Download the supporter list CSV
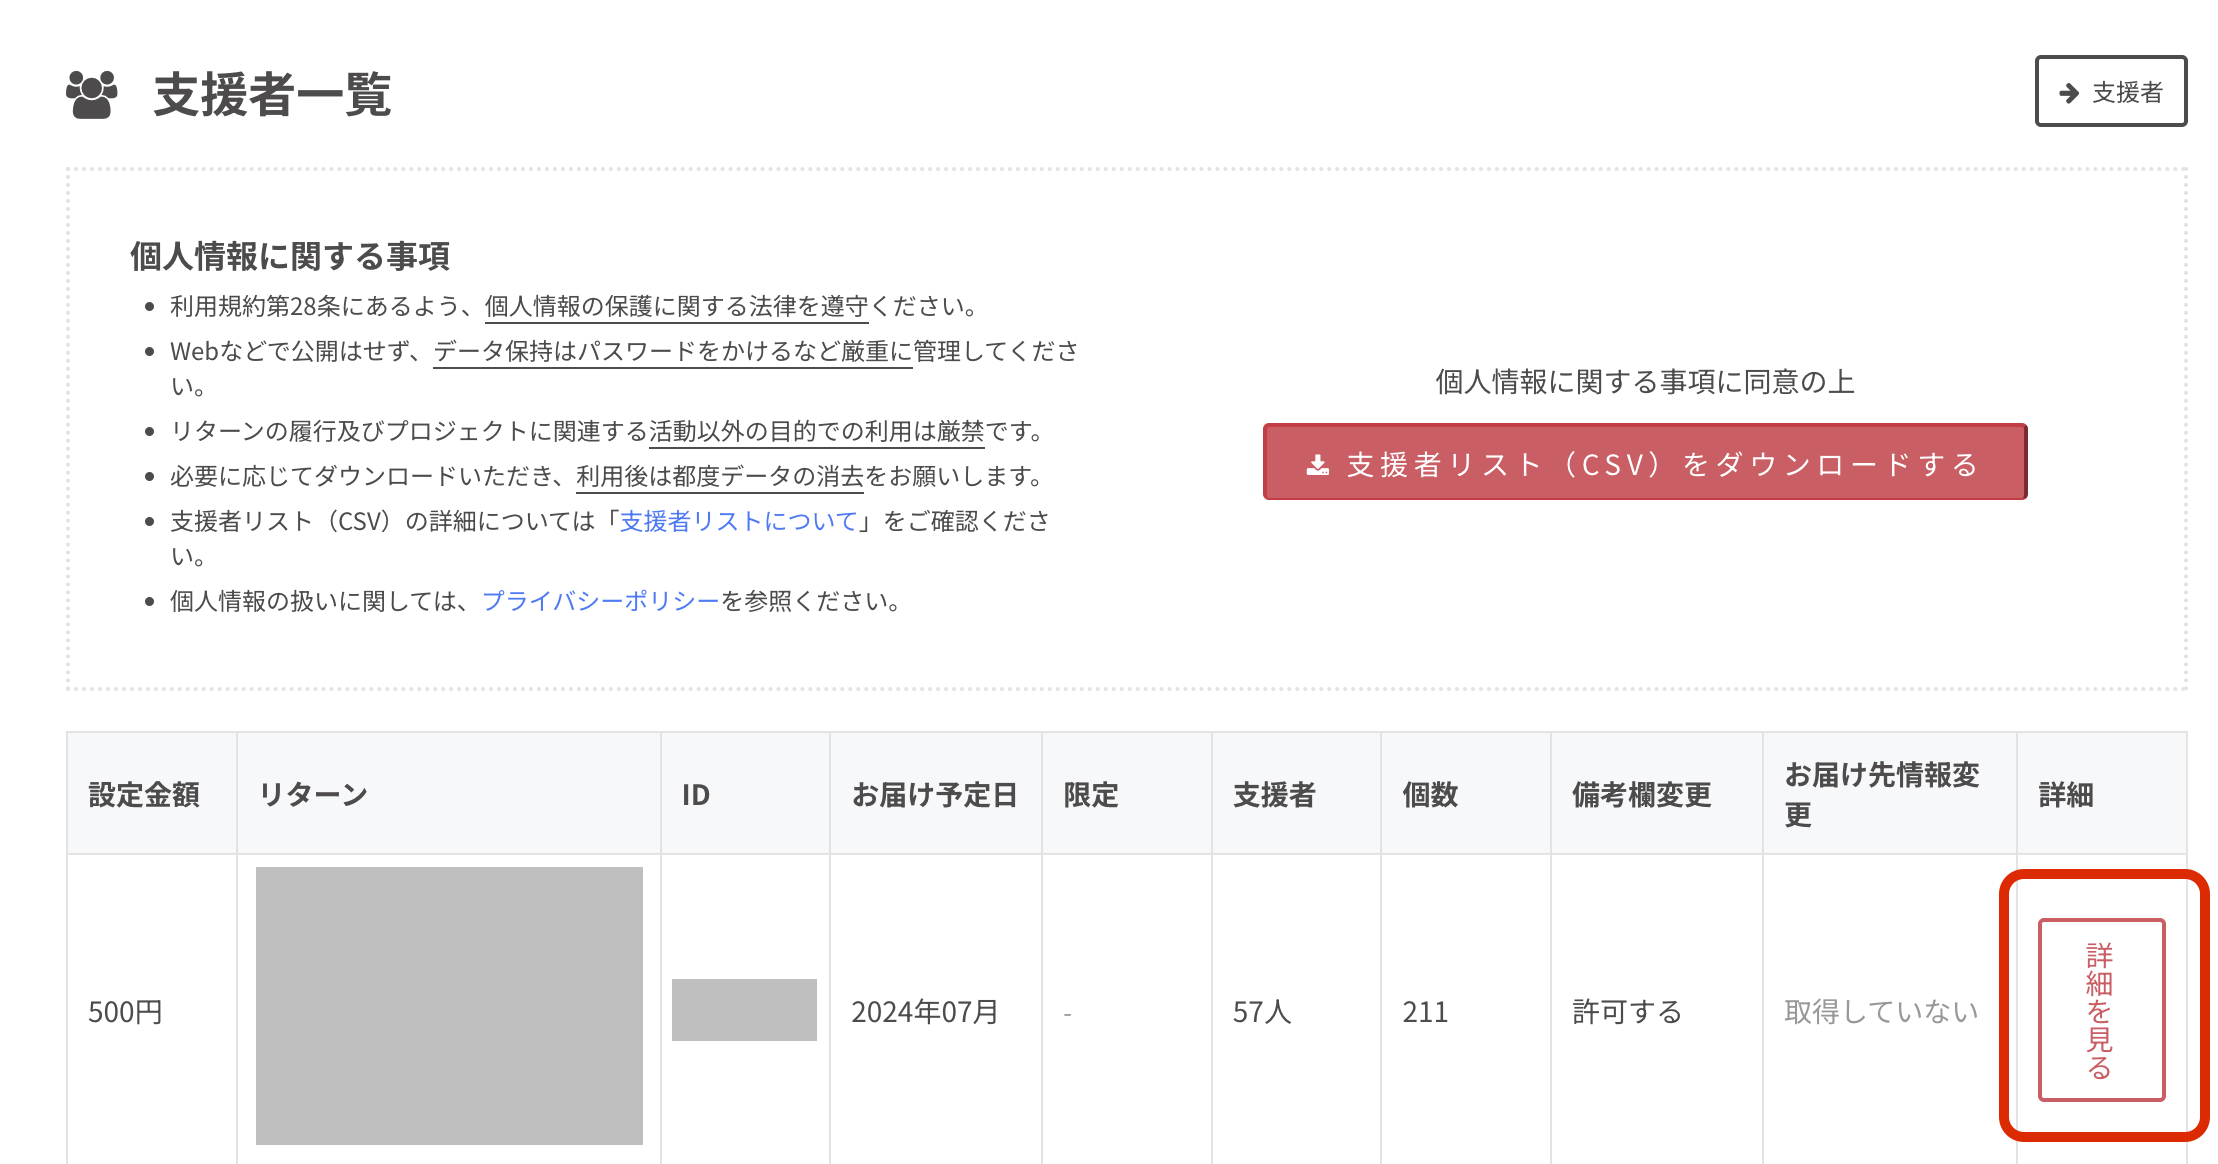Viewport: 2218px width, 1164px height. [1644, 463]
